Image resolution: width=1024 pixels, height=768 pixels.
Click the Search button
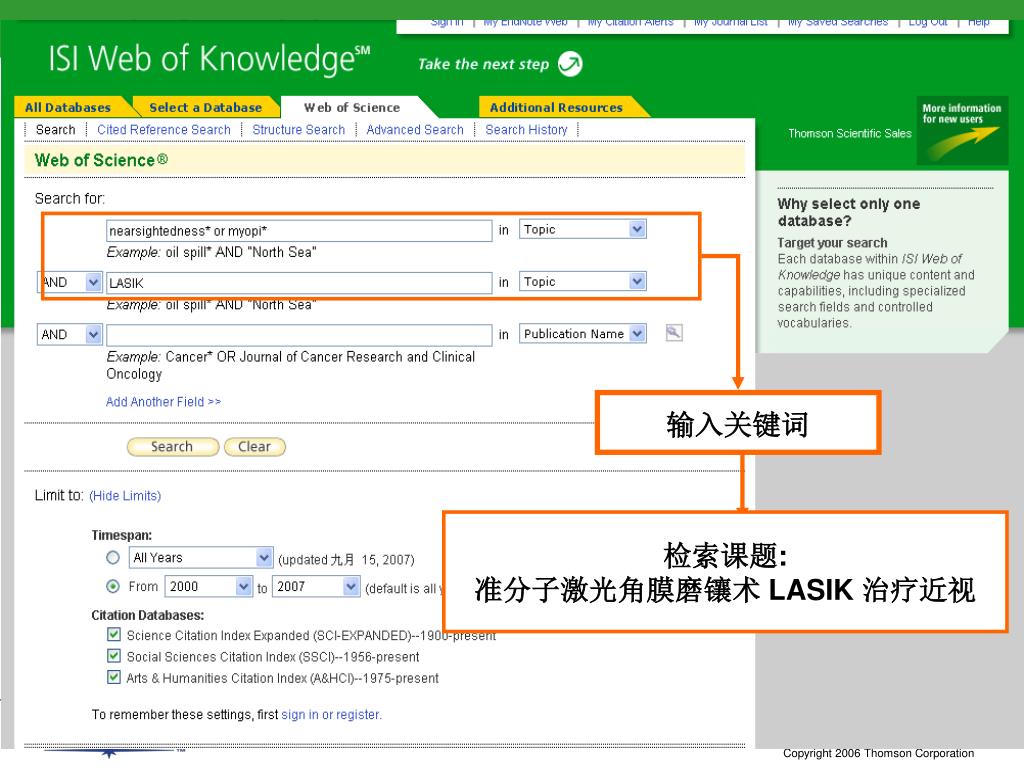coord(172,447)
